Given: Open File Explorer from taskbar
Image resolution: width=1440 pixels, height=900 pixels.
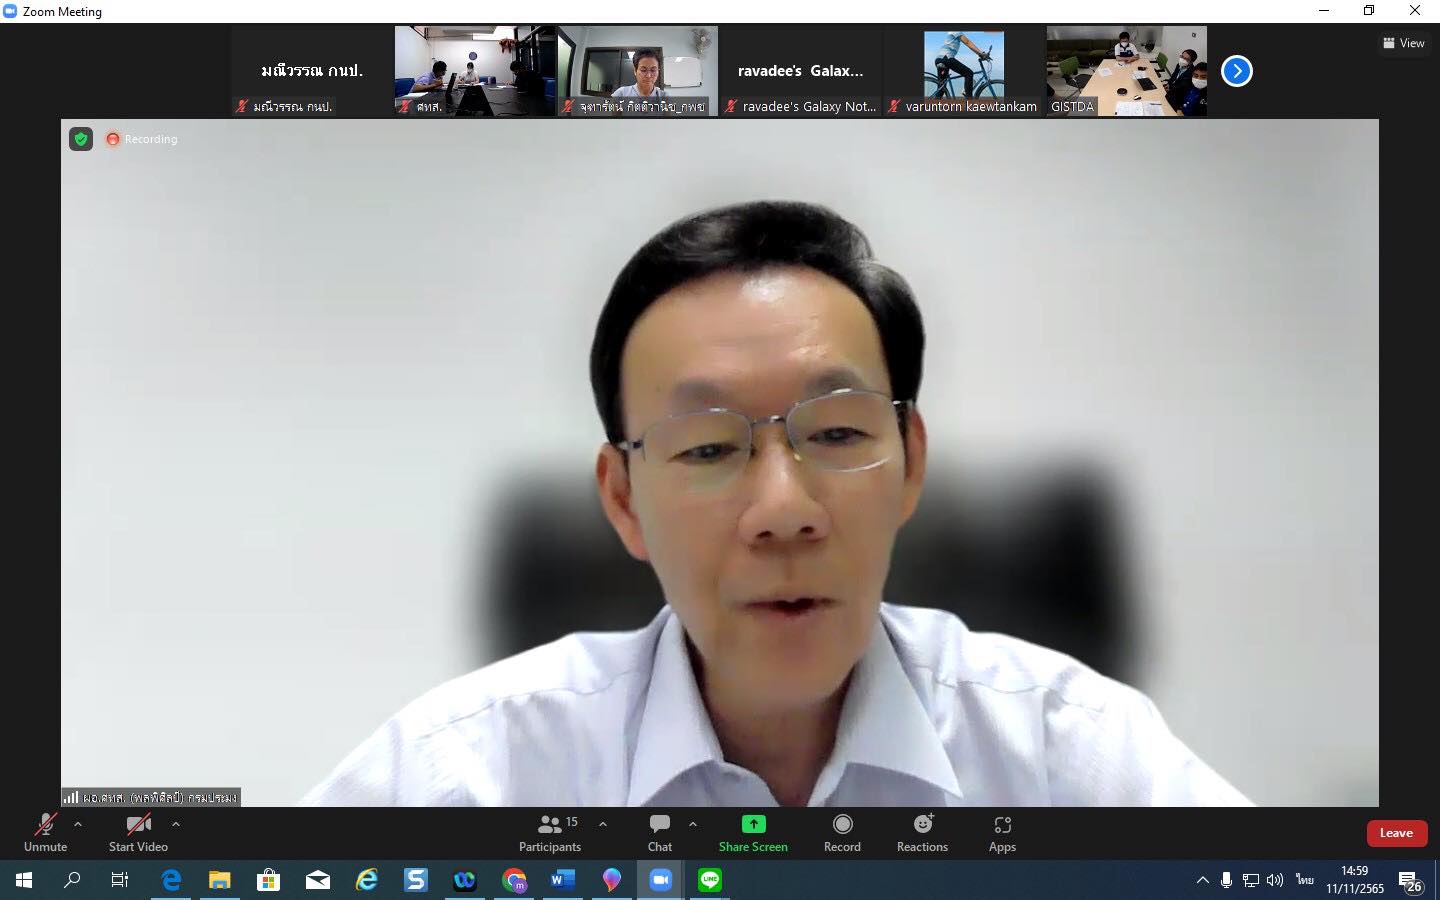Looking at the screenshot, I should (220, 880).
